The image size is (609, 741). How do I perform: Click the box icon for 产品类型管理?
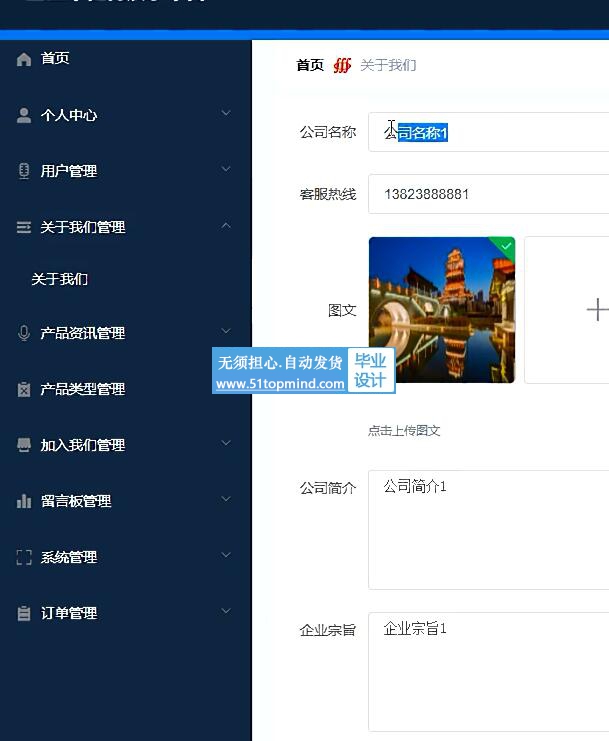(24, 389)
